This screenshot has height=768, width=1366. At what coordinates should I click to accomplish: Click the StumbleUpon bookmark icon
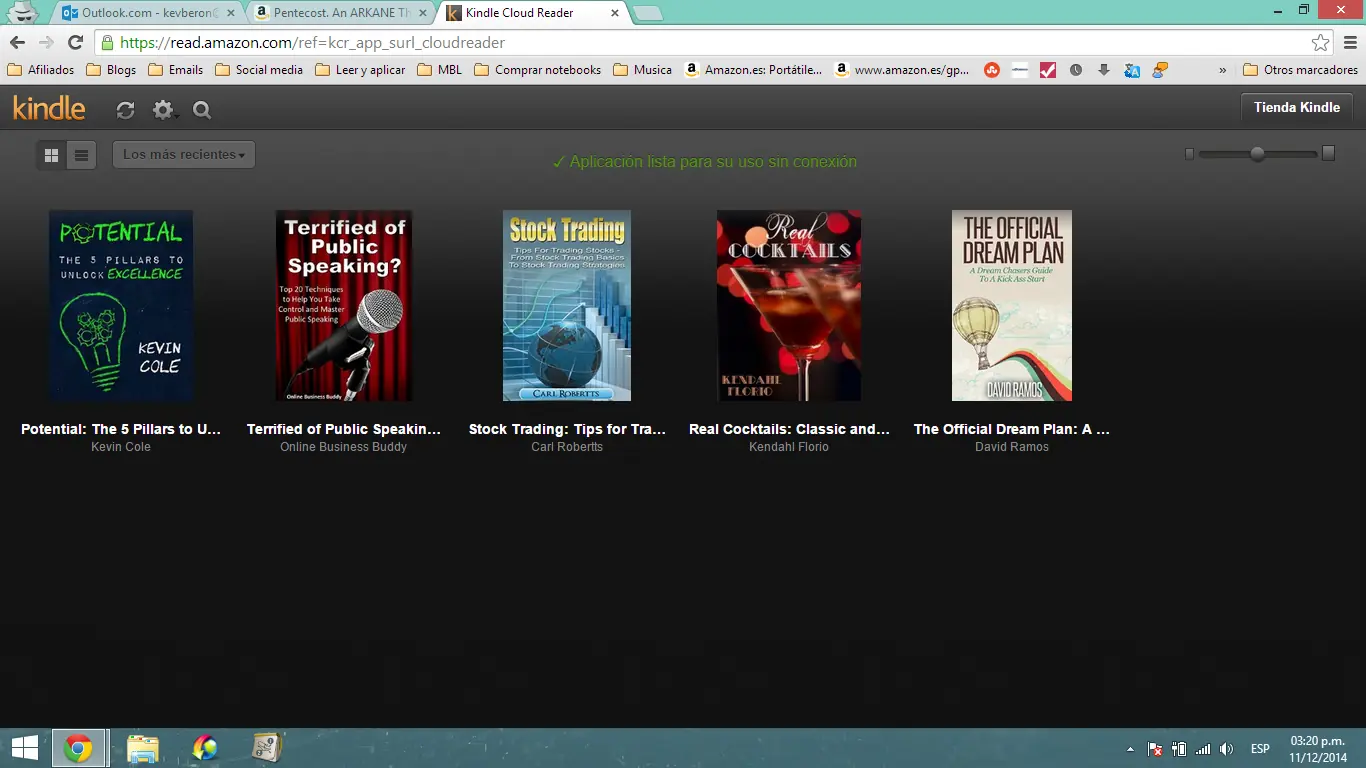[991, 70]
